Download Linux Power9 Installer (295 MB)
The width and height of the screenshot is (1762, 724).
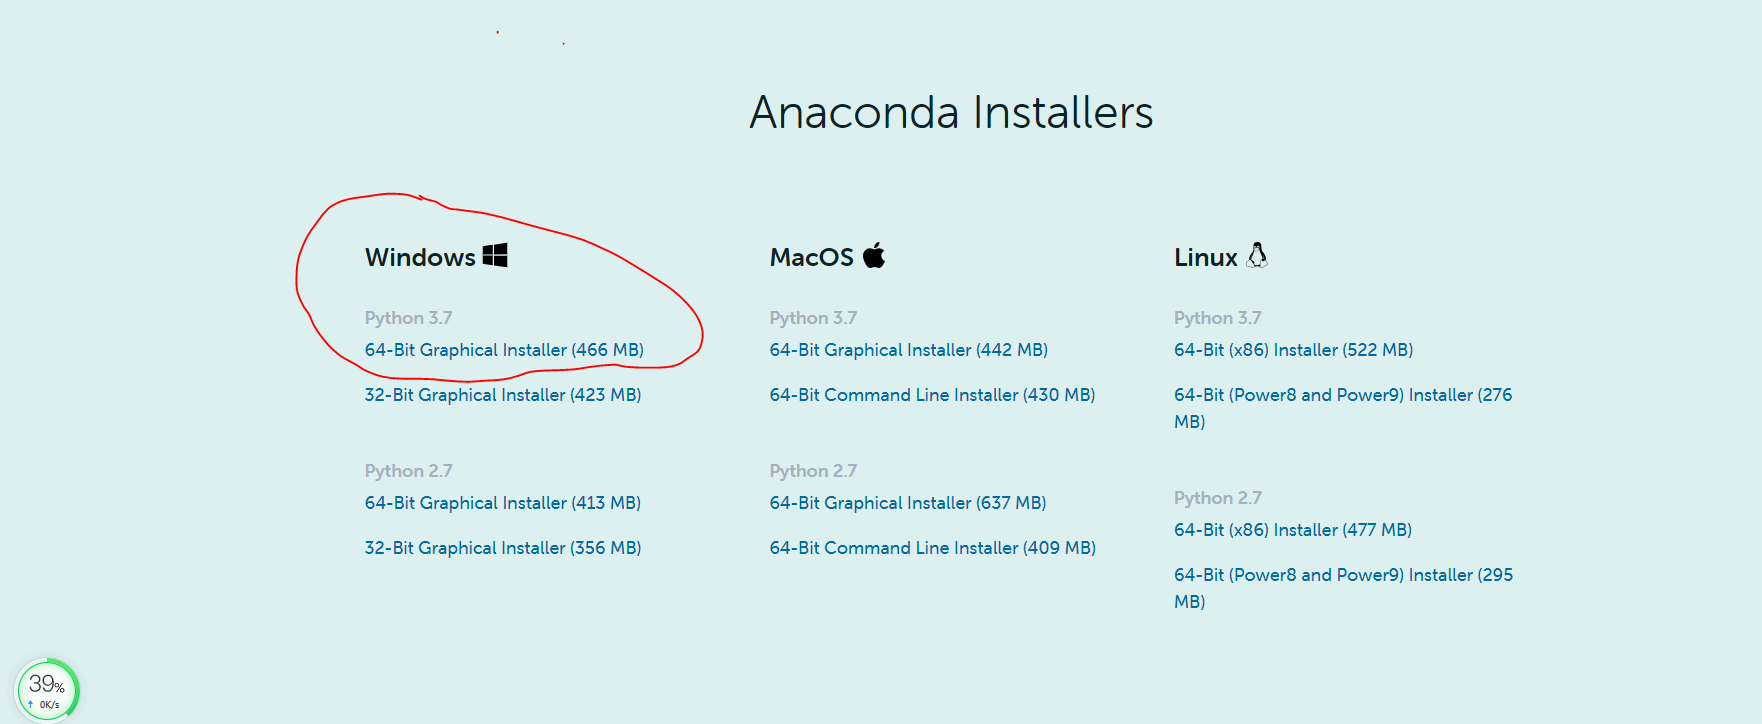(1343, 574)
